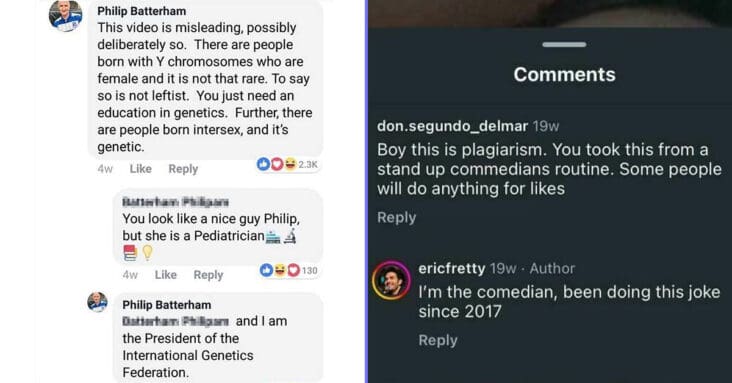
Task: Reply to don.segundo_delmar's plagiarism comment
Action: [396, 218]
